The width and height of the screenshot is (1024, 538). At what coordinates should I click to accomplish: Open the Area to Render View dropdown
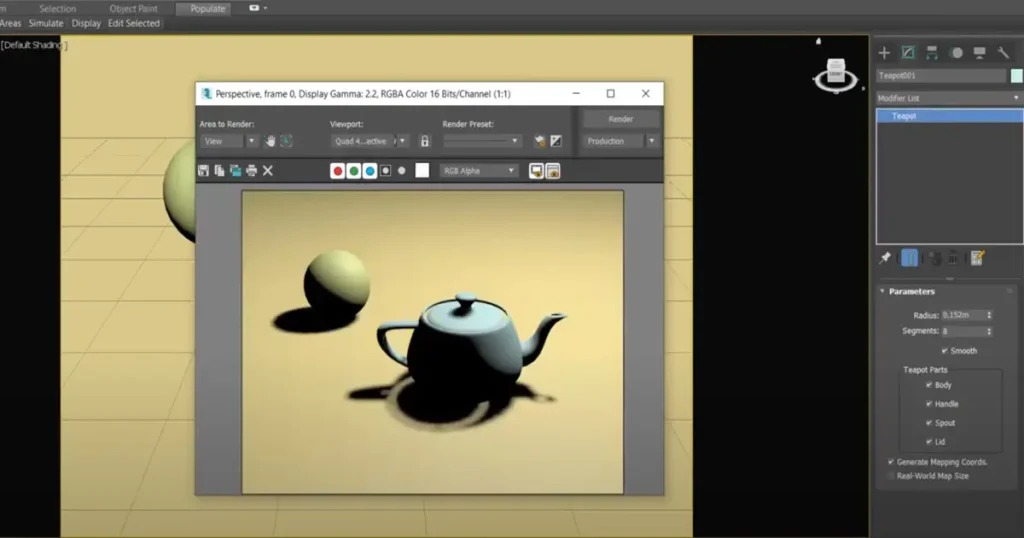pyautogui.click(x=223, y=141)
